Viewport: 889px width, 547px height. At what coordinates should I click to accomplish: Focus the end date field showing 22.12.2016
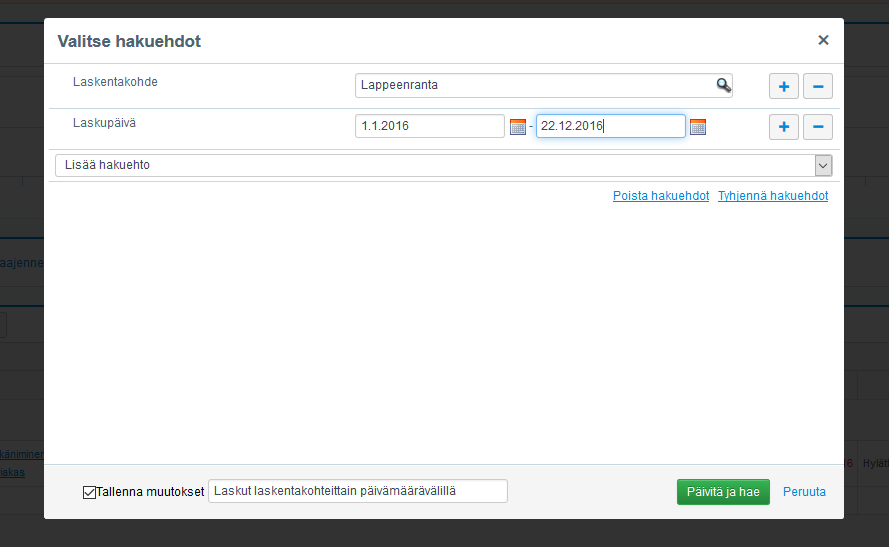pyautogui.click(x=610, y=126)
